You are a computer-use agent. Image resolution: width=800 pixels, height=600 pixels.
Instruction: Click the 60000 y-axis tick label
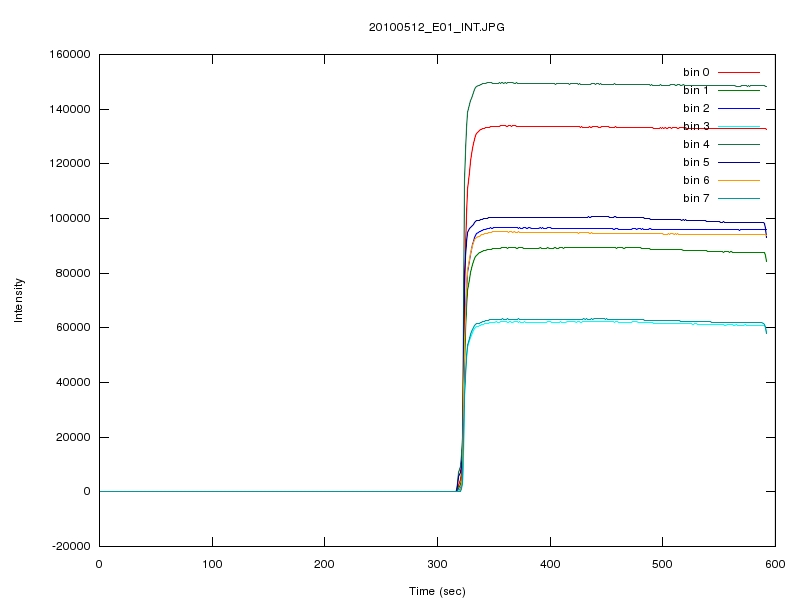tap(73, 328)
